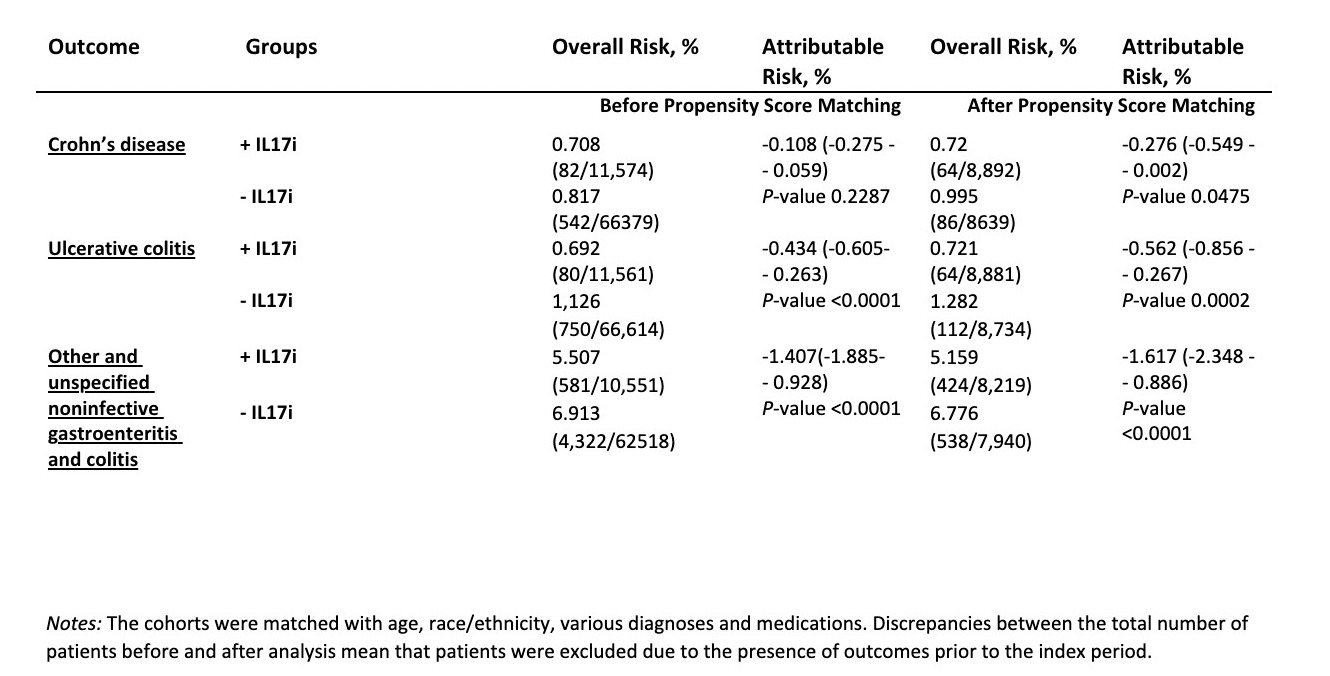This screenshot has width=1330, height=676.
Task: Select the + IL17i group in Crohn's disease row
Action: tap(272, 145)
